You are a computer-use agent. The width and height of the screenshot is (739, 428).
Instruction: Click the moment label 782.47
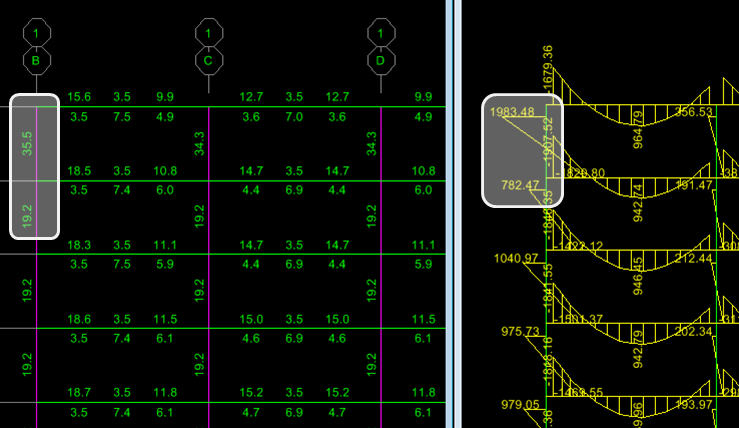point(518,185)
